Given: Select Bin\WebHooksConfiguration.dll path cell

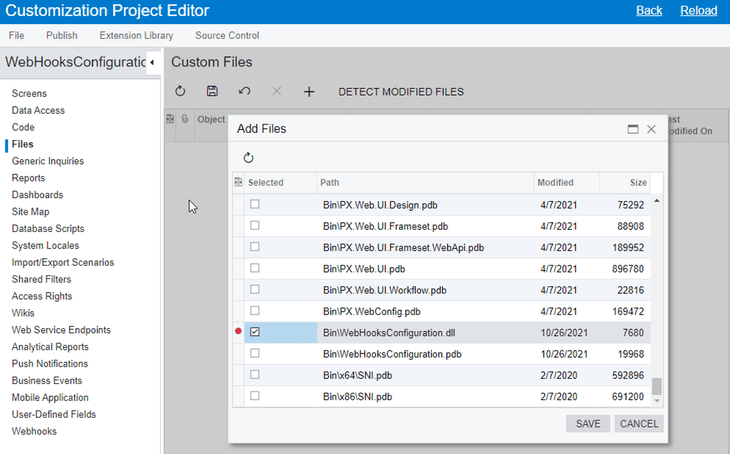Looking at the screenshot, I should point(426,332).
